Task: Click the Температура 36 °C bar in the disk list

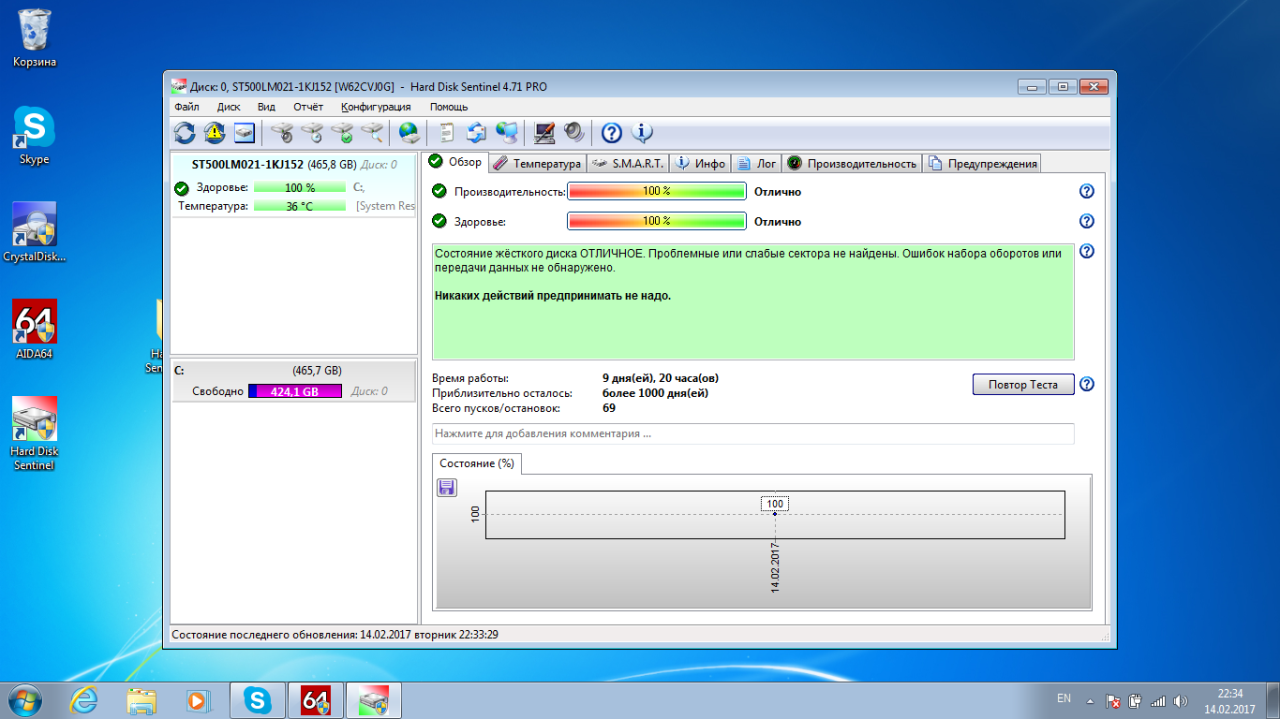Action: pos(299,206)
